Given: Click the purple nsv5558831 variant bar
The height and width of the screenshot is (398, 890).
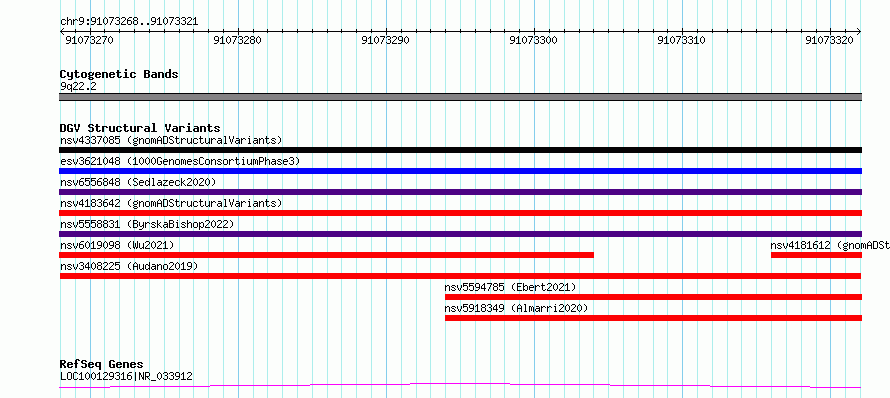Looking at the screenshot, I should tap(460, 234).
